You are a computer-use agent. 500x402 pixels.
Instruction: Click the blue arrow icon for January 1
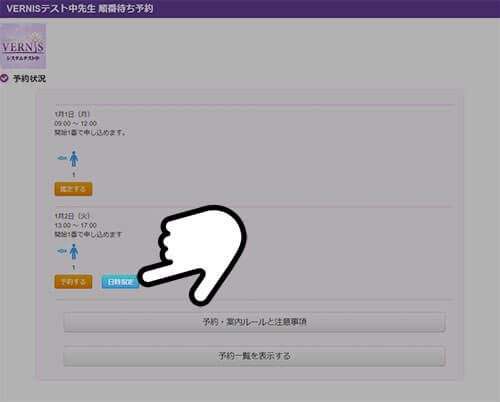(x=62, y=158)
